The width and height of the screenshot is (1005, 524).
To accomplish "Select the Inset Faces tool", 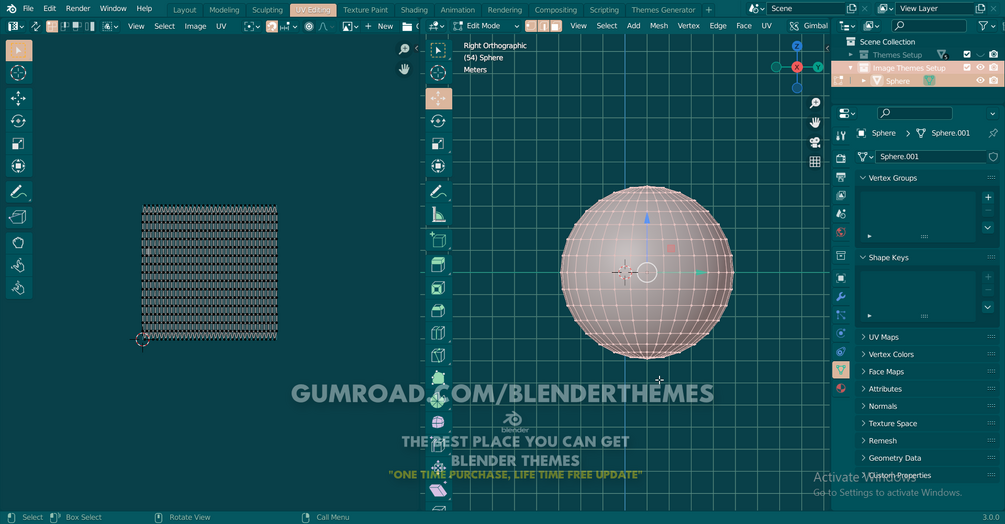I will [x=438, y=288].
